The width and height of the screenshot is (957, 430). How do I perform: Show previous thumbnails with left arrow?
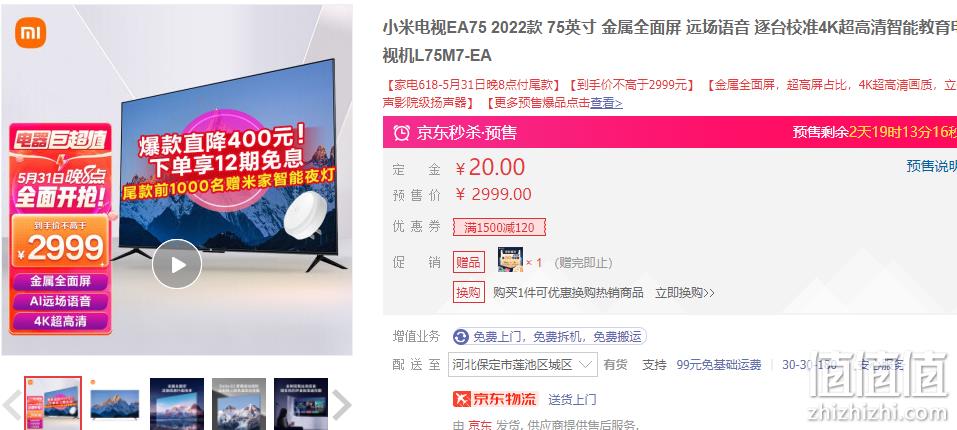tap(12, 404)
